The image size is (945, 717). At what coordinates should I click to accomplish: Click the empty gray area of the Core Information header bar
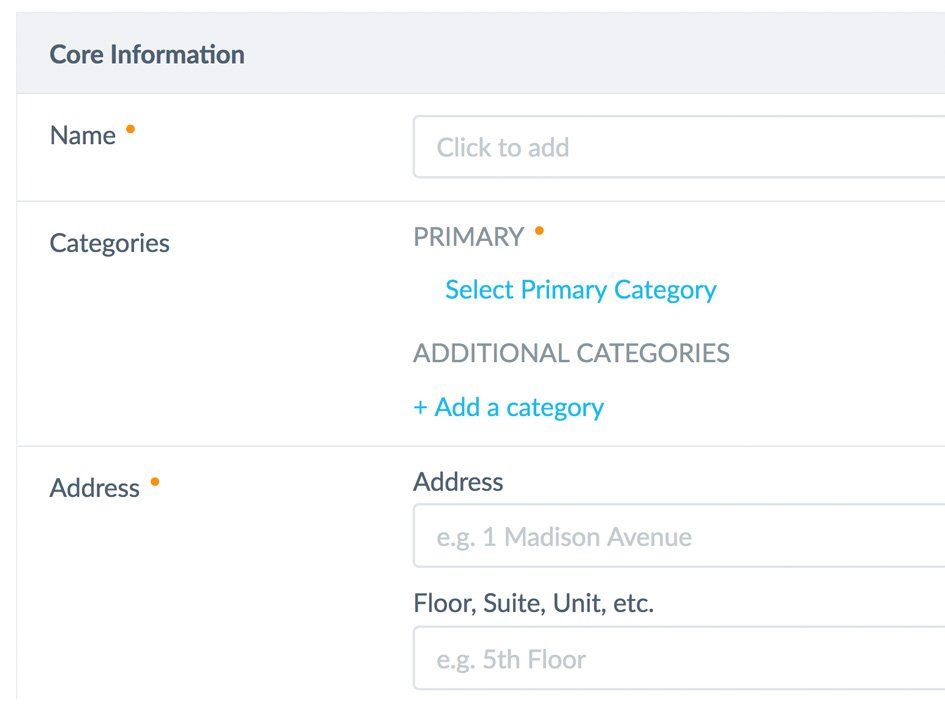[x=600, y=54]
